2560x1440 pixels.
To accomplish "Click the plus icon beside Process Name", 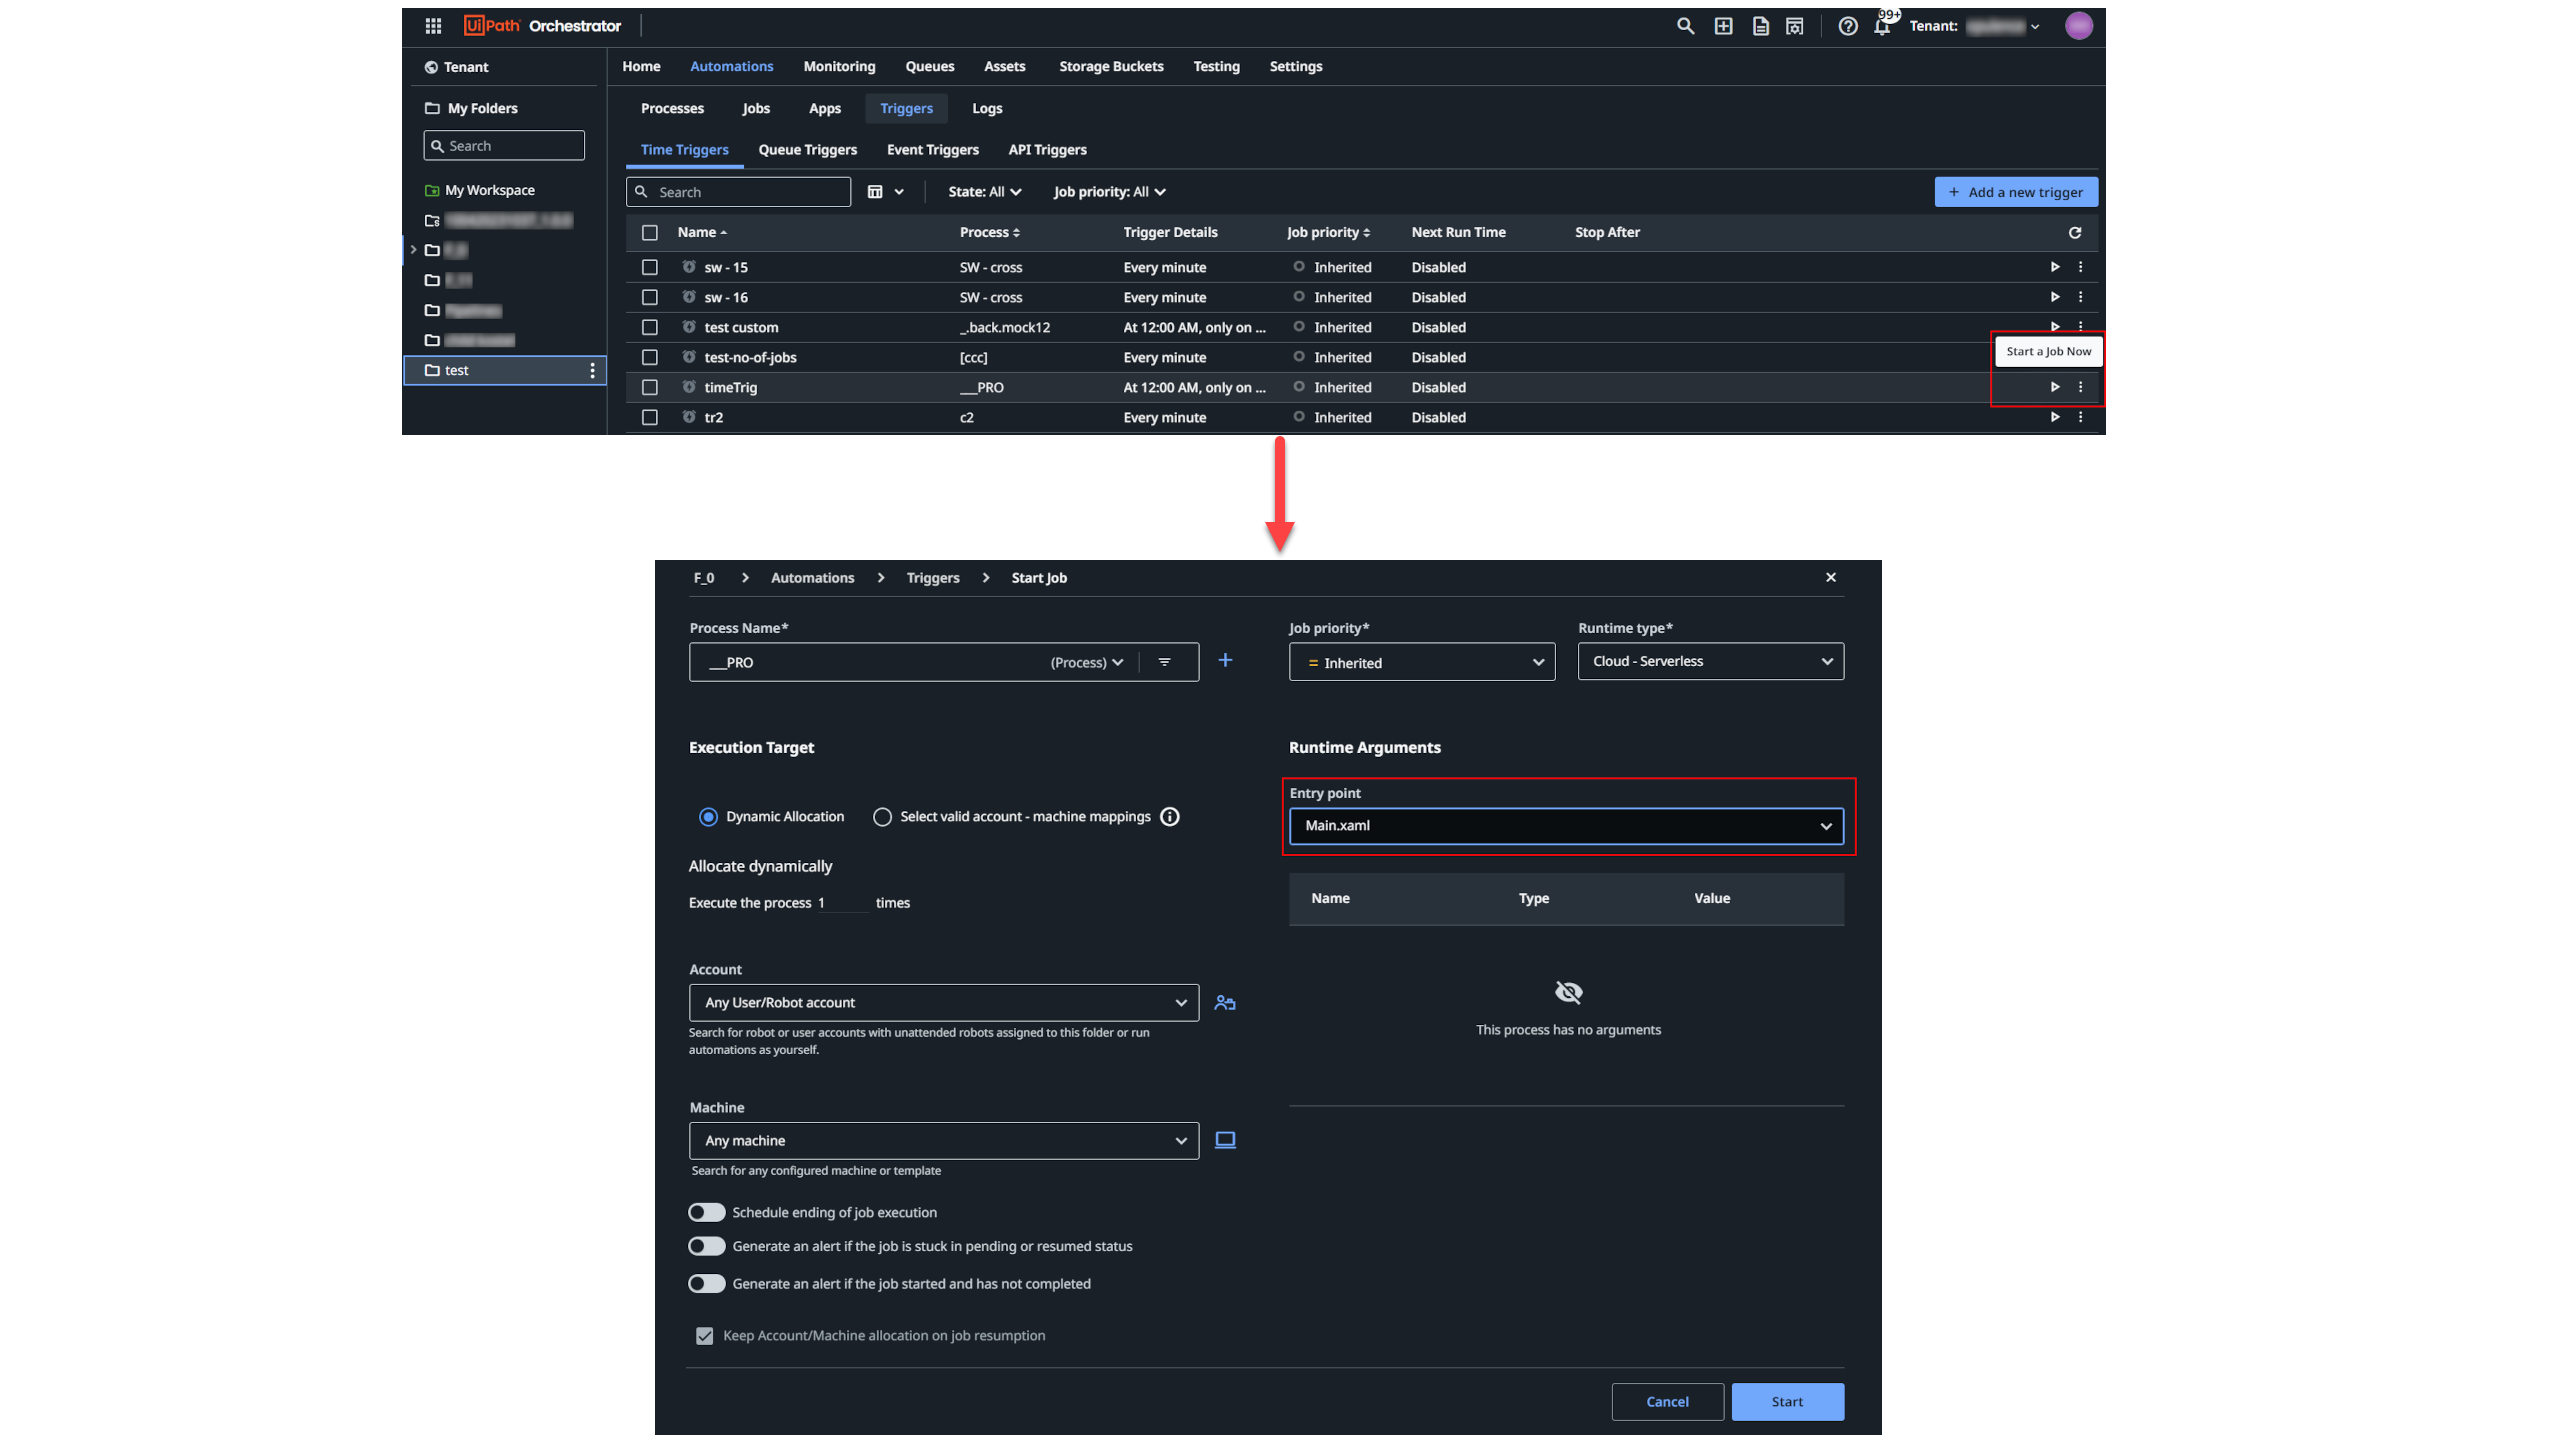I will pyautogui.click(x=1226, y=660).
